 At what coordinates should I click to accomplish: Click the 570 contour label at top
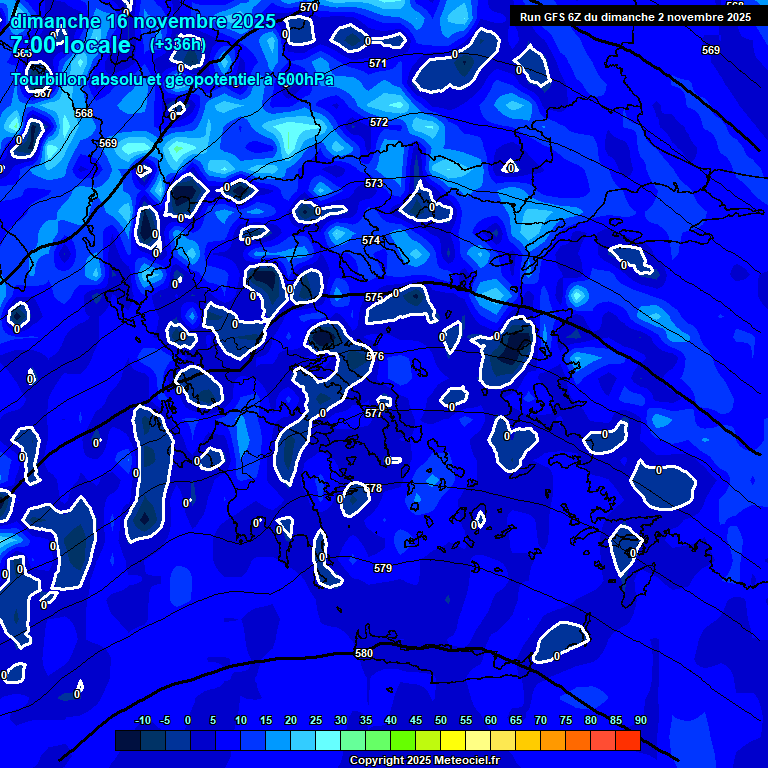pos(309,7)
